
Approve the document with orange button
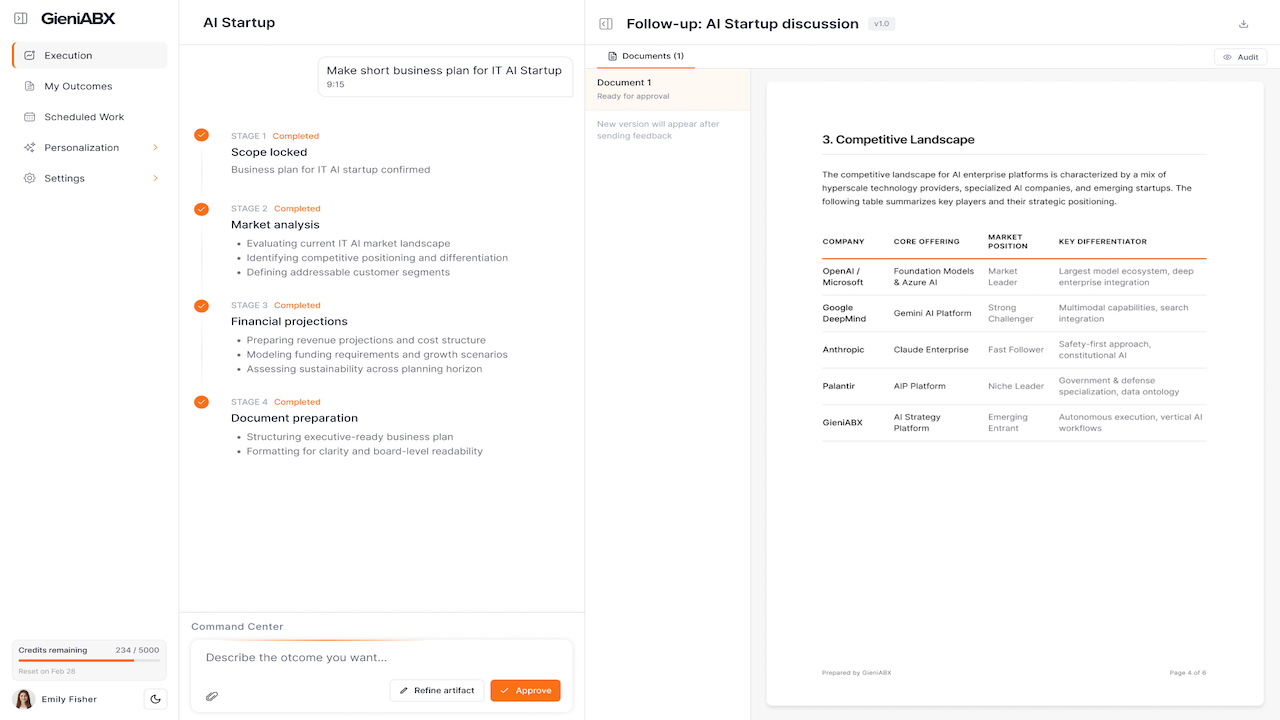525,691
